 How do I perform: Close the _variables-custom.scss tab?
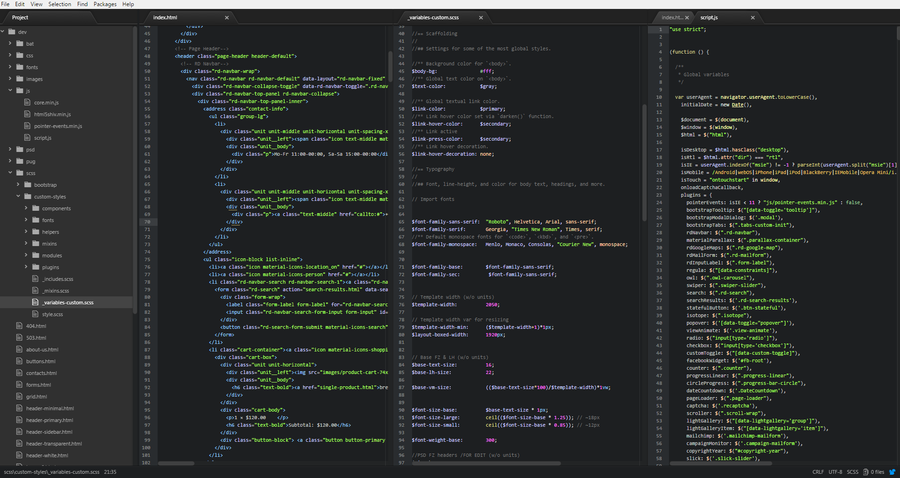tap(482, 18)
